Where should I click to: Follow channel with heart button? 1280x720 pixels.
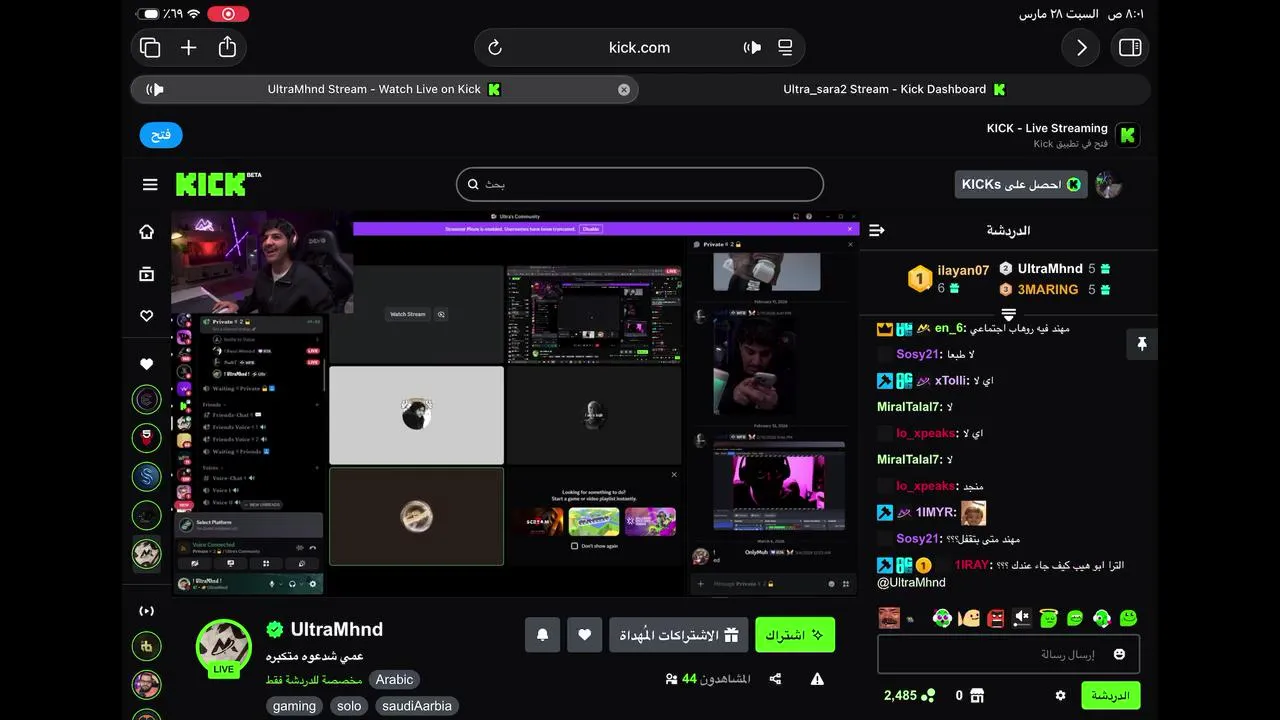coord(585,635)
